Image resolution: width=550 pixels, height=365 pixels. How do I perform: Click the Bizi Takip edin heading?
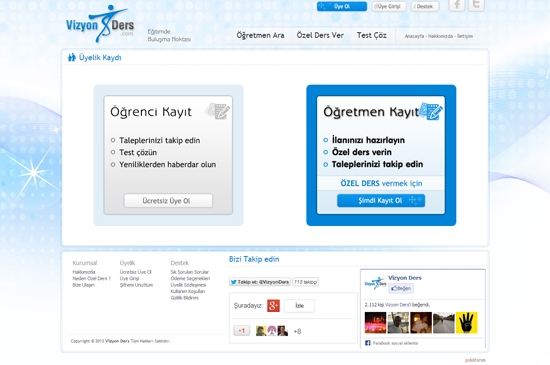tap(254, 259)
